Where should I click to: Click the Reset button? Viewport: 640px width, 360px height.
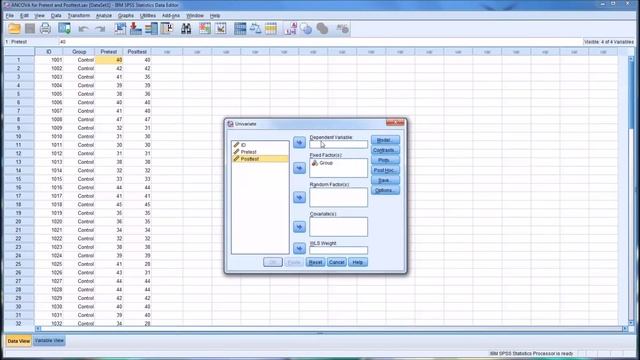point(316,262)
